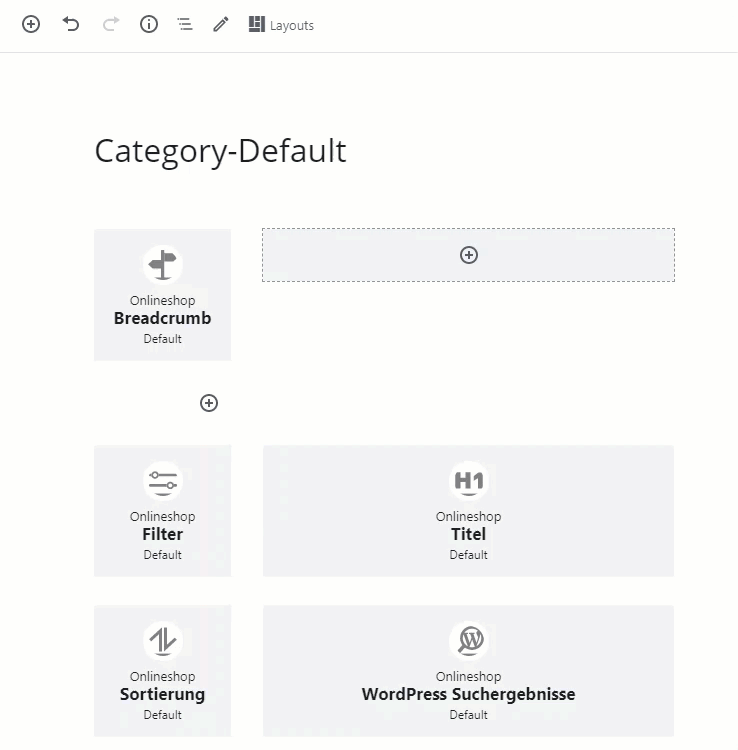
Task: Select the WordPress search results icon
Action: point(471,640)
